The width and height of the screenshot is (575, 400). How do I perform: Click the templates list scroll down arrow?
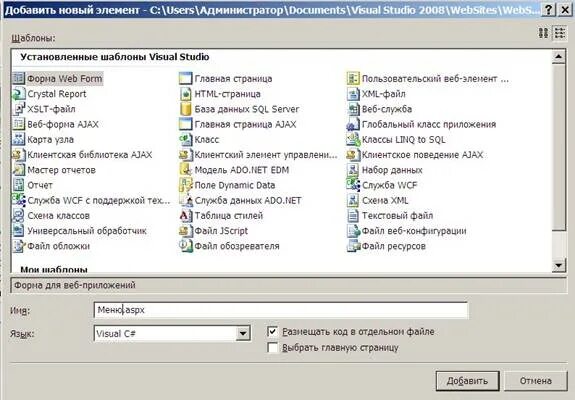click(558, 265)
